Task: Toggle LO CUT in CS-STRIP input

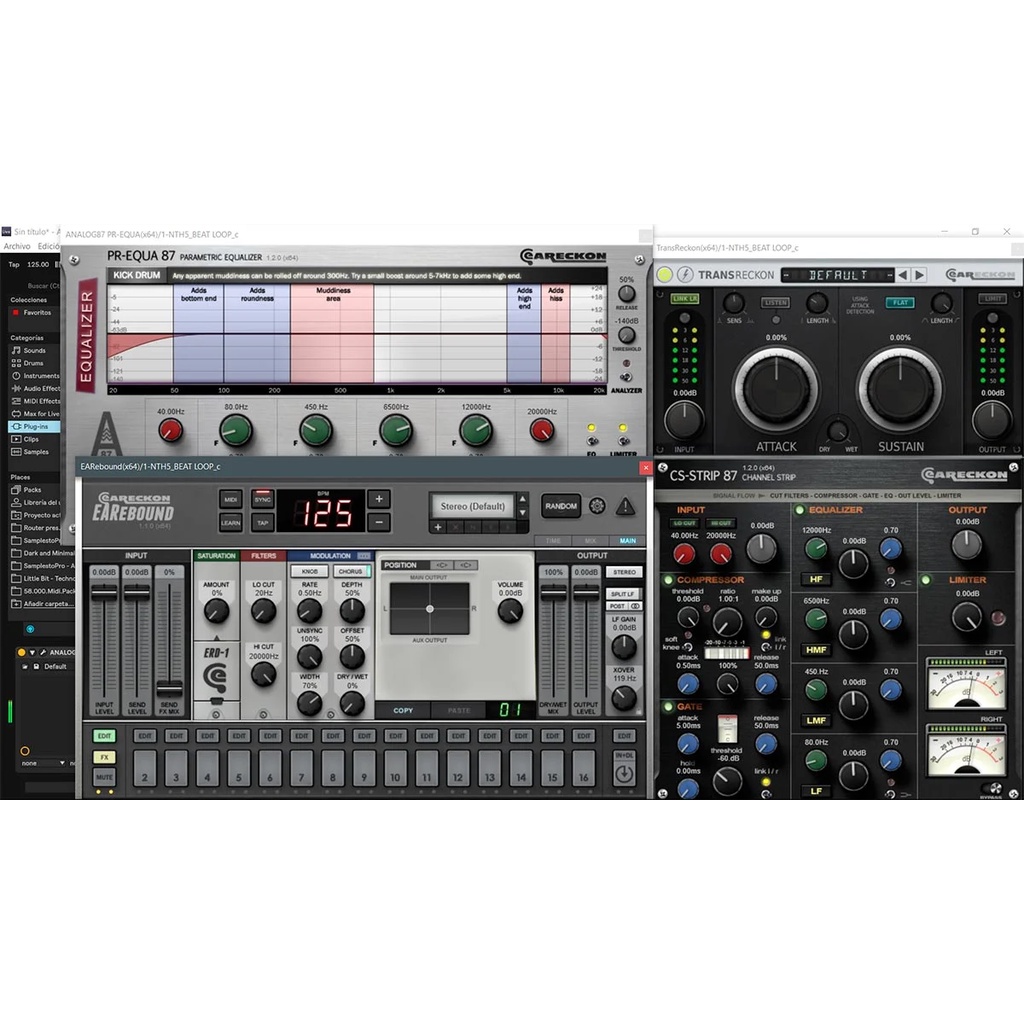Action: click(x=684, y=523)
